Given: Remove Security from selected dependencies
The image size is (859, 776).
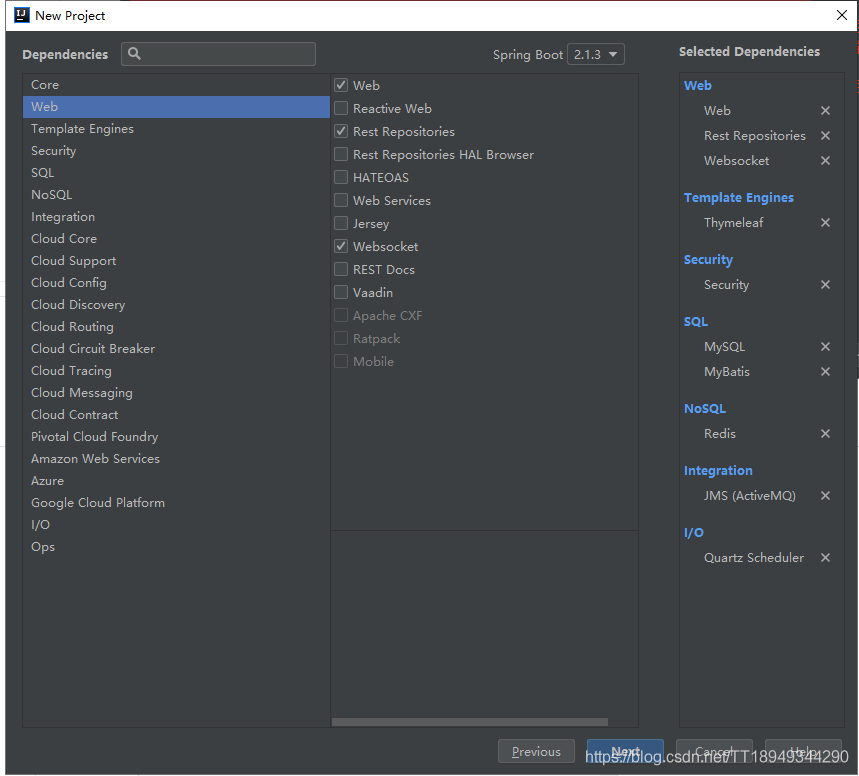Looking at the screenshot, I should tap(825, 284).
